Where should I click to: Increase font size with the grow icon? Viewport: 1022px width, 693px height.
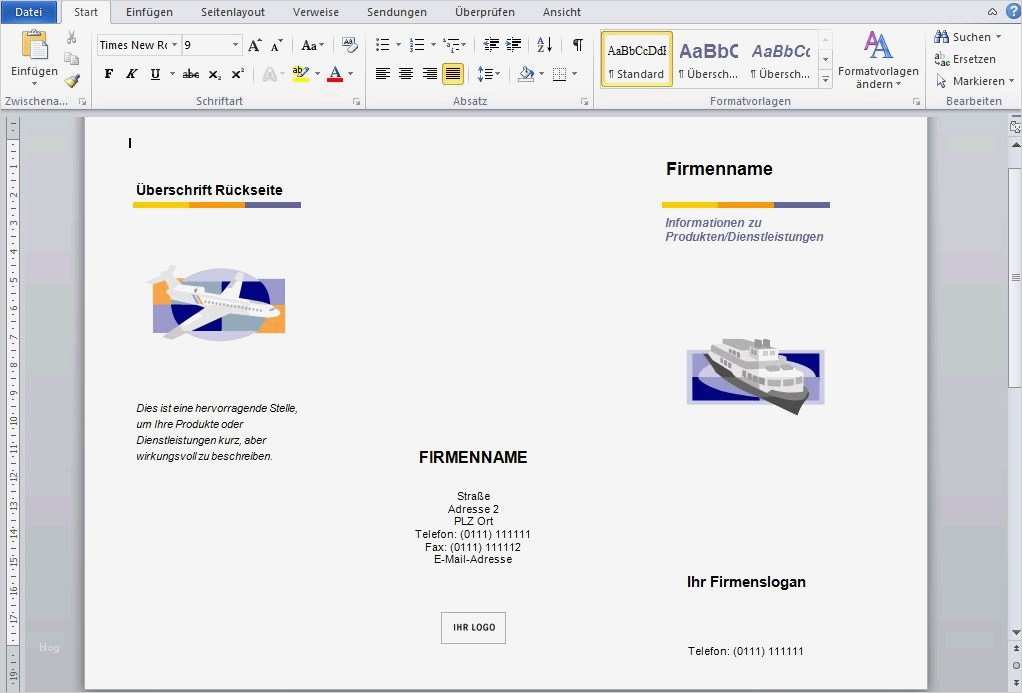point(255,45)
